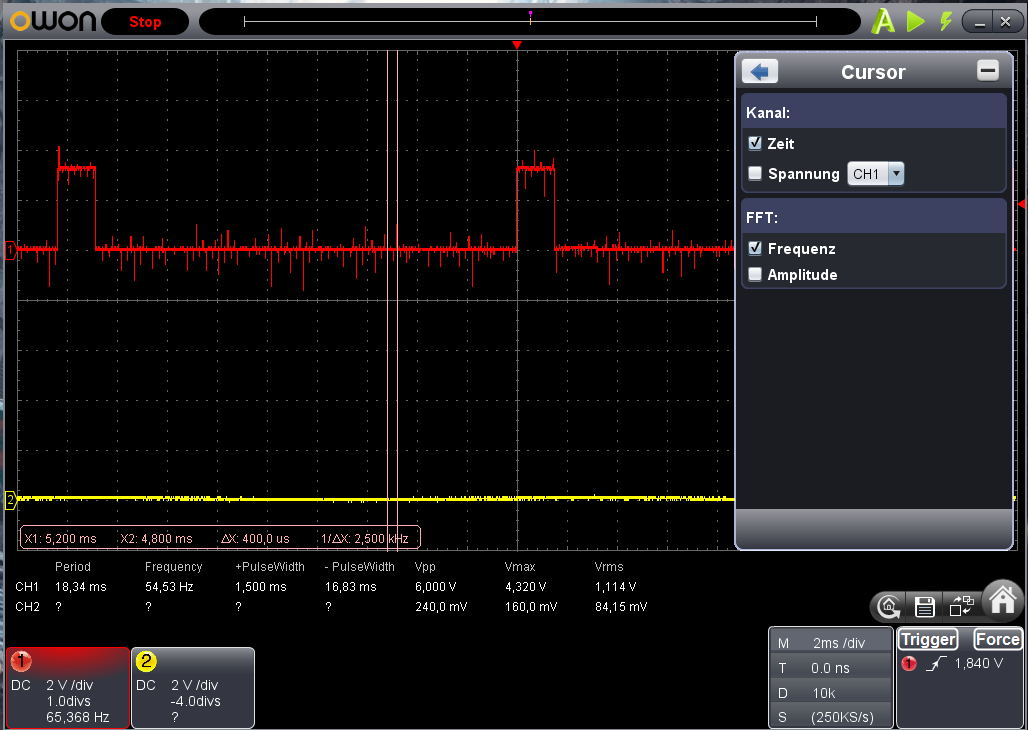This screenshot has width=1028, height=730.
Task: Open the Trigger settings button
Action: (x=928, y=640)
